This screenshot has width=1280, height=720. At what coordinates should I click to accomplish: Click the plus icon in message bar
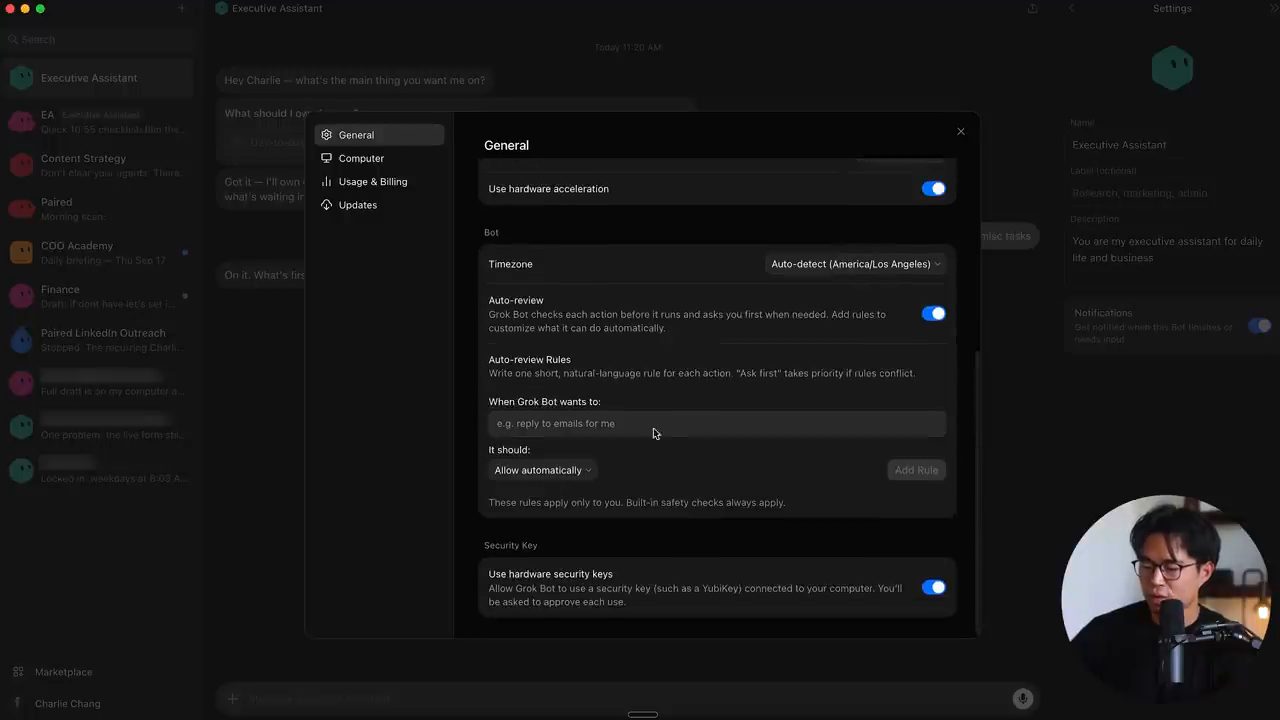point(232,699)
